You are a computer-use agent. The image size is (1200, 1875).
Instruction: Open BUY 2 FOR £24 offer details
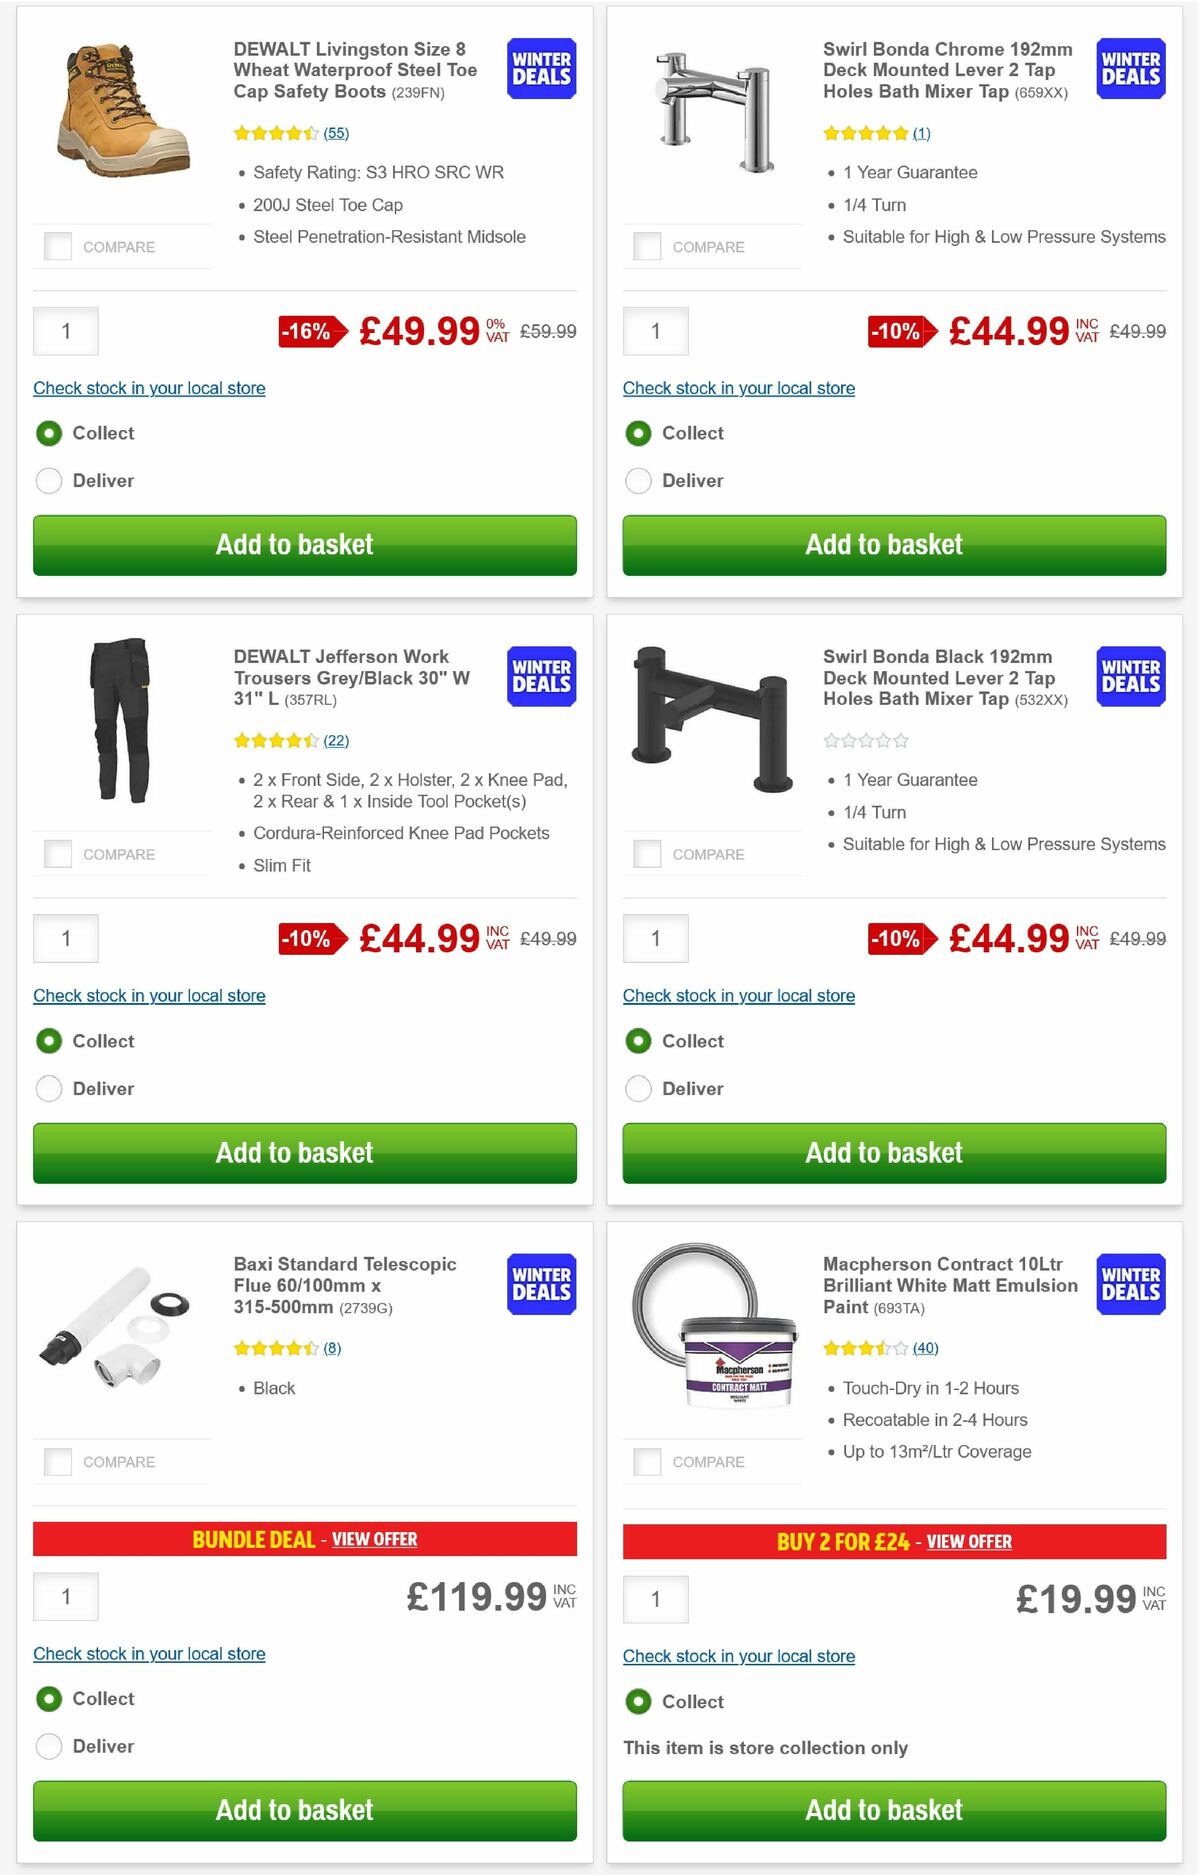pyautogui.click(x=969, y=1542)
